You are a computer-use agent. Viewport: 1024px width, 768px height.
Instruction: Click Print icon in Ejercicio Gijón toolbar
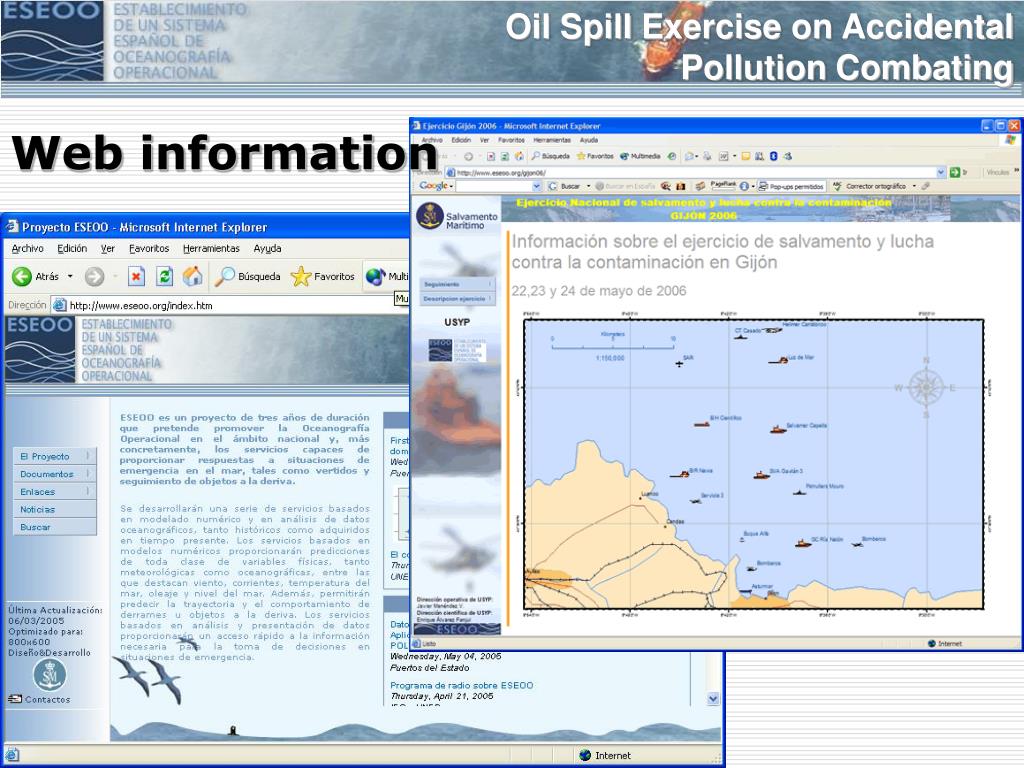click(707, 157)
